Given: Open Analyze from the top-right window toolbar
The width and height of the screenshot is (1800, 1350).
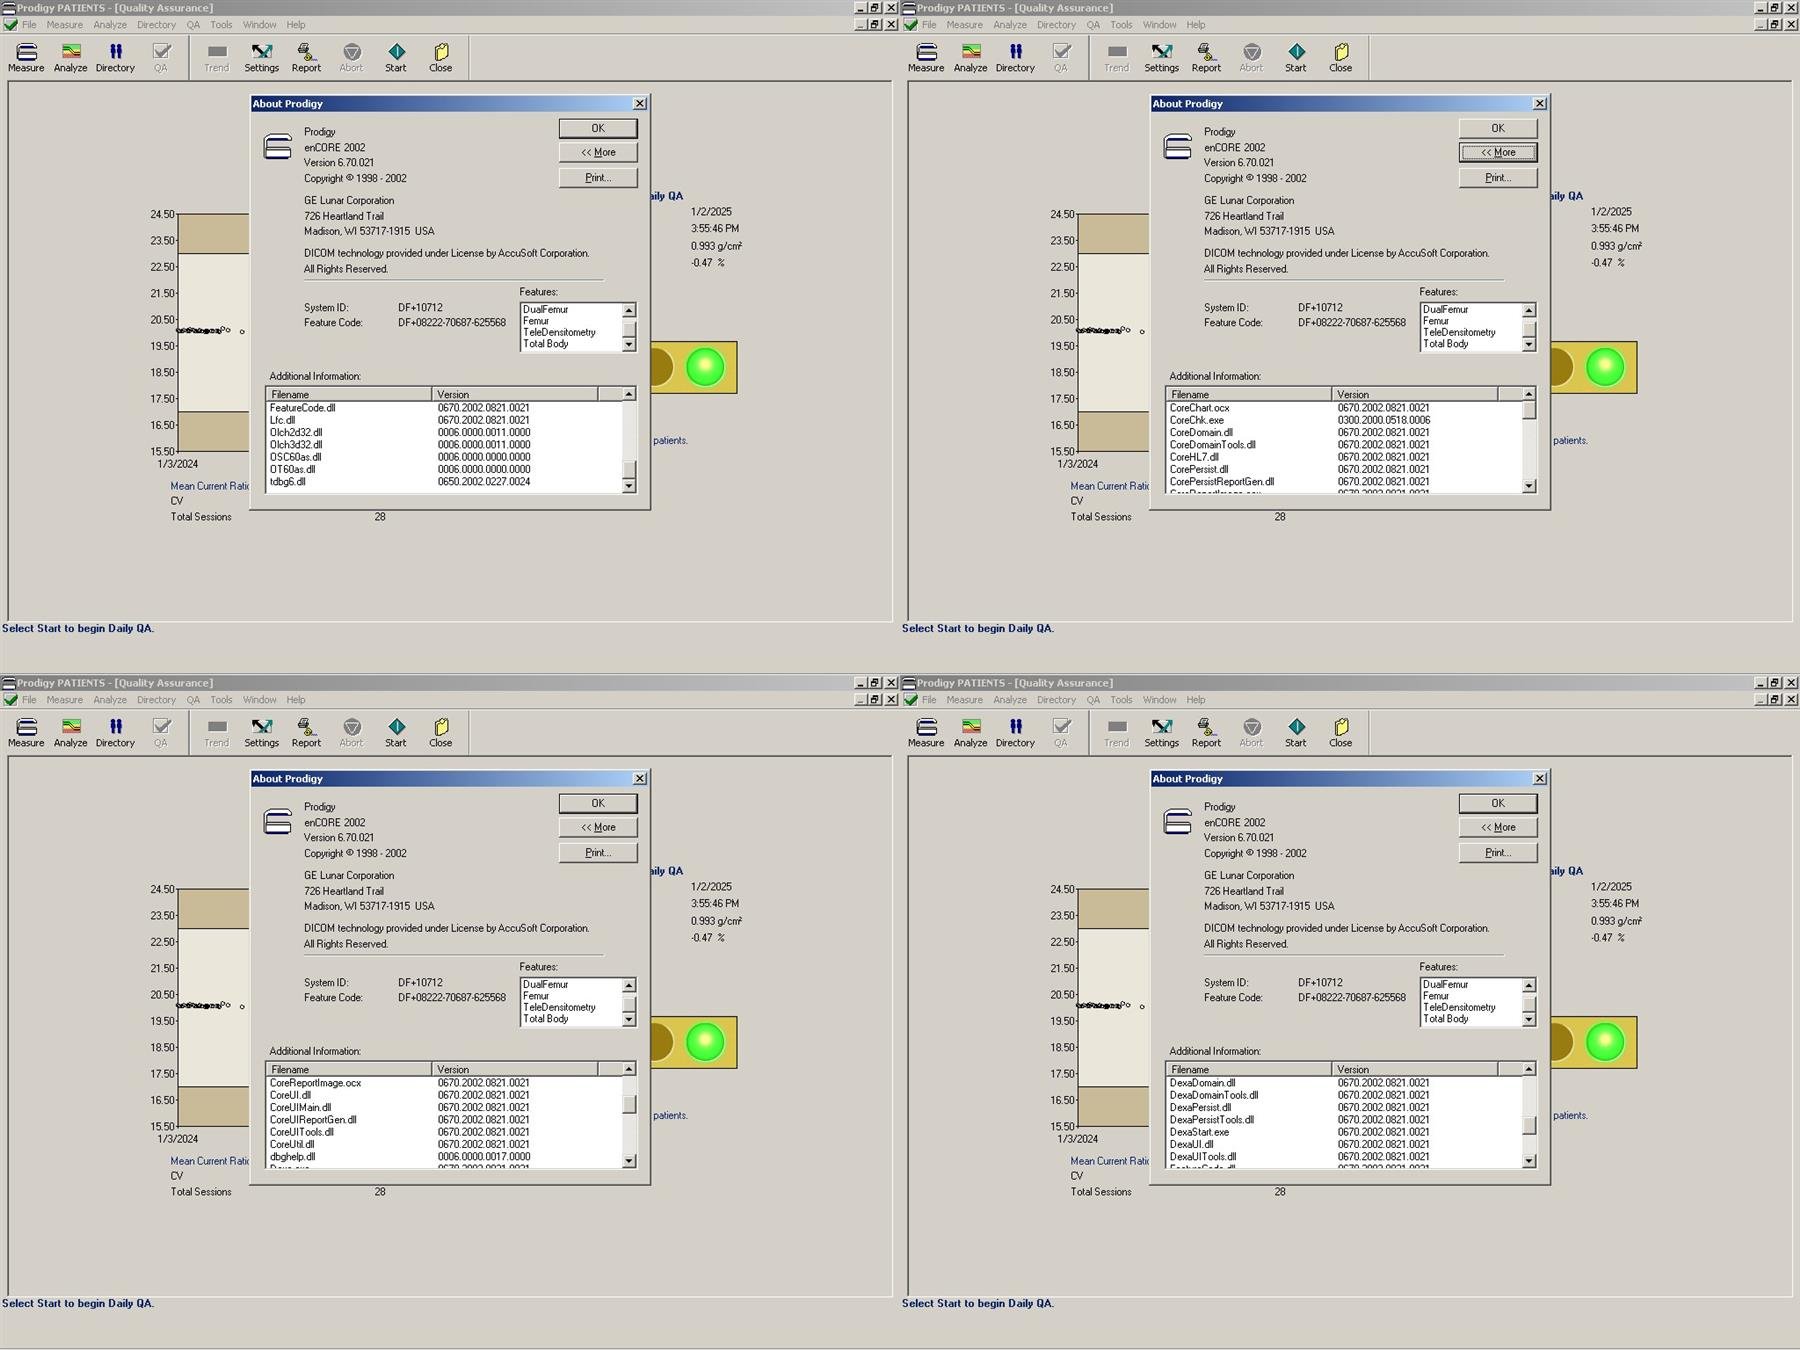Looking at the screenshot, I should tap(970, 57).
